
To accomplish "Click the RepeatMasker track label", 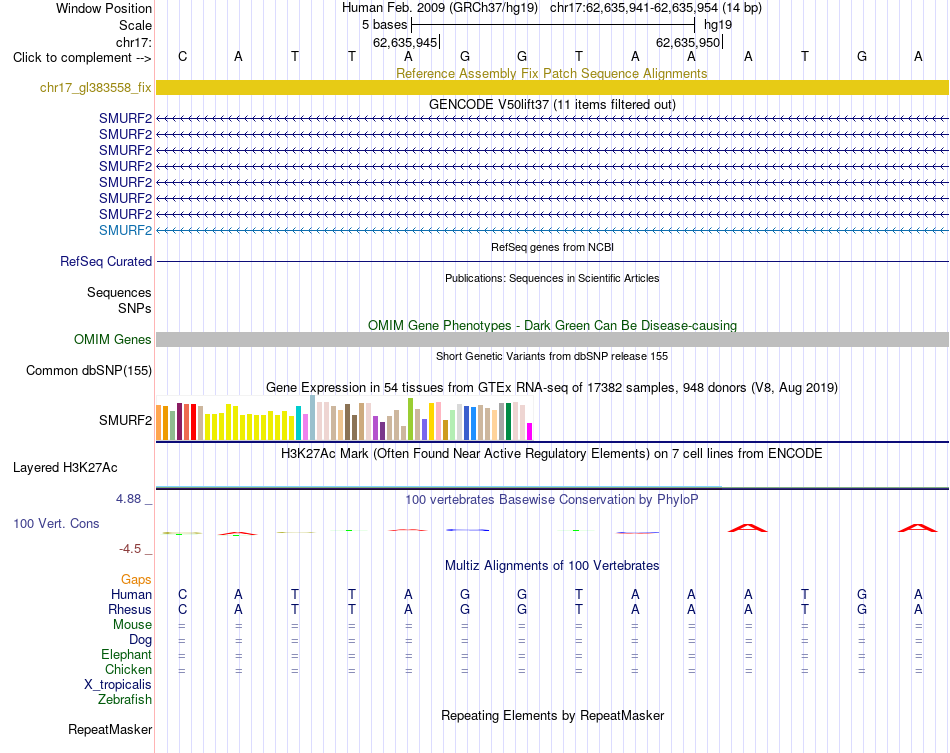I will click(110, 729).
